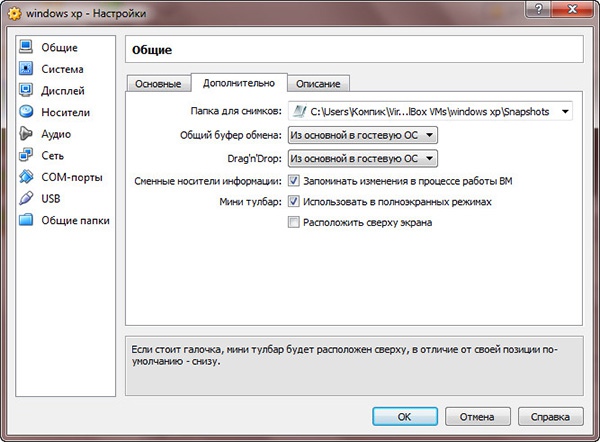Click the Общие section icon in sidebar

25,47
